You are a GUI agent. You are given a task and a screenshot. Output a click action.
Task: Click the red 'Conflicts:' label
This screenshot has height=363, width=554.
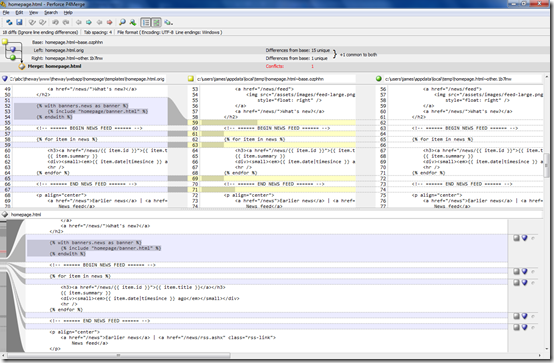tap(275, 66)
